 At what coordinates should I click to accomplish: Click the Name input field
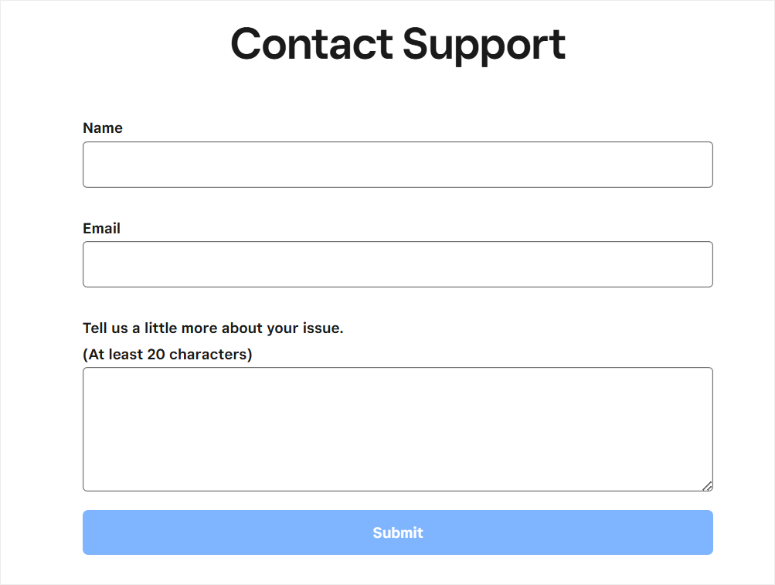(x=397, y=164)
